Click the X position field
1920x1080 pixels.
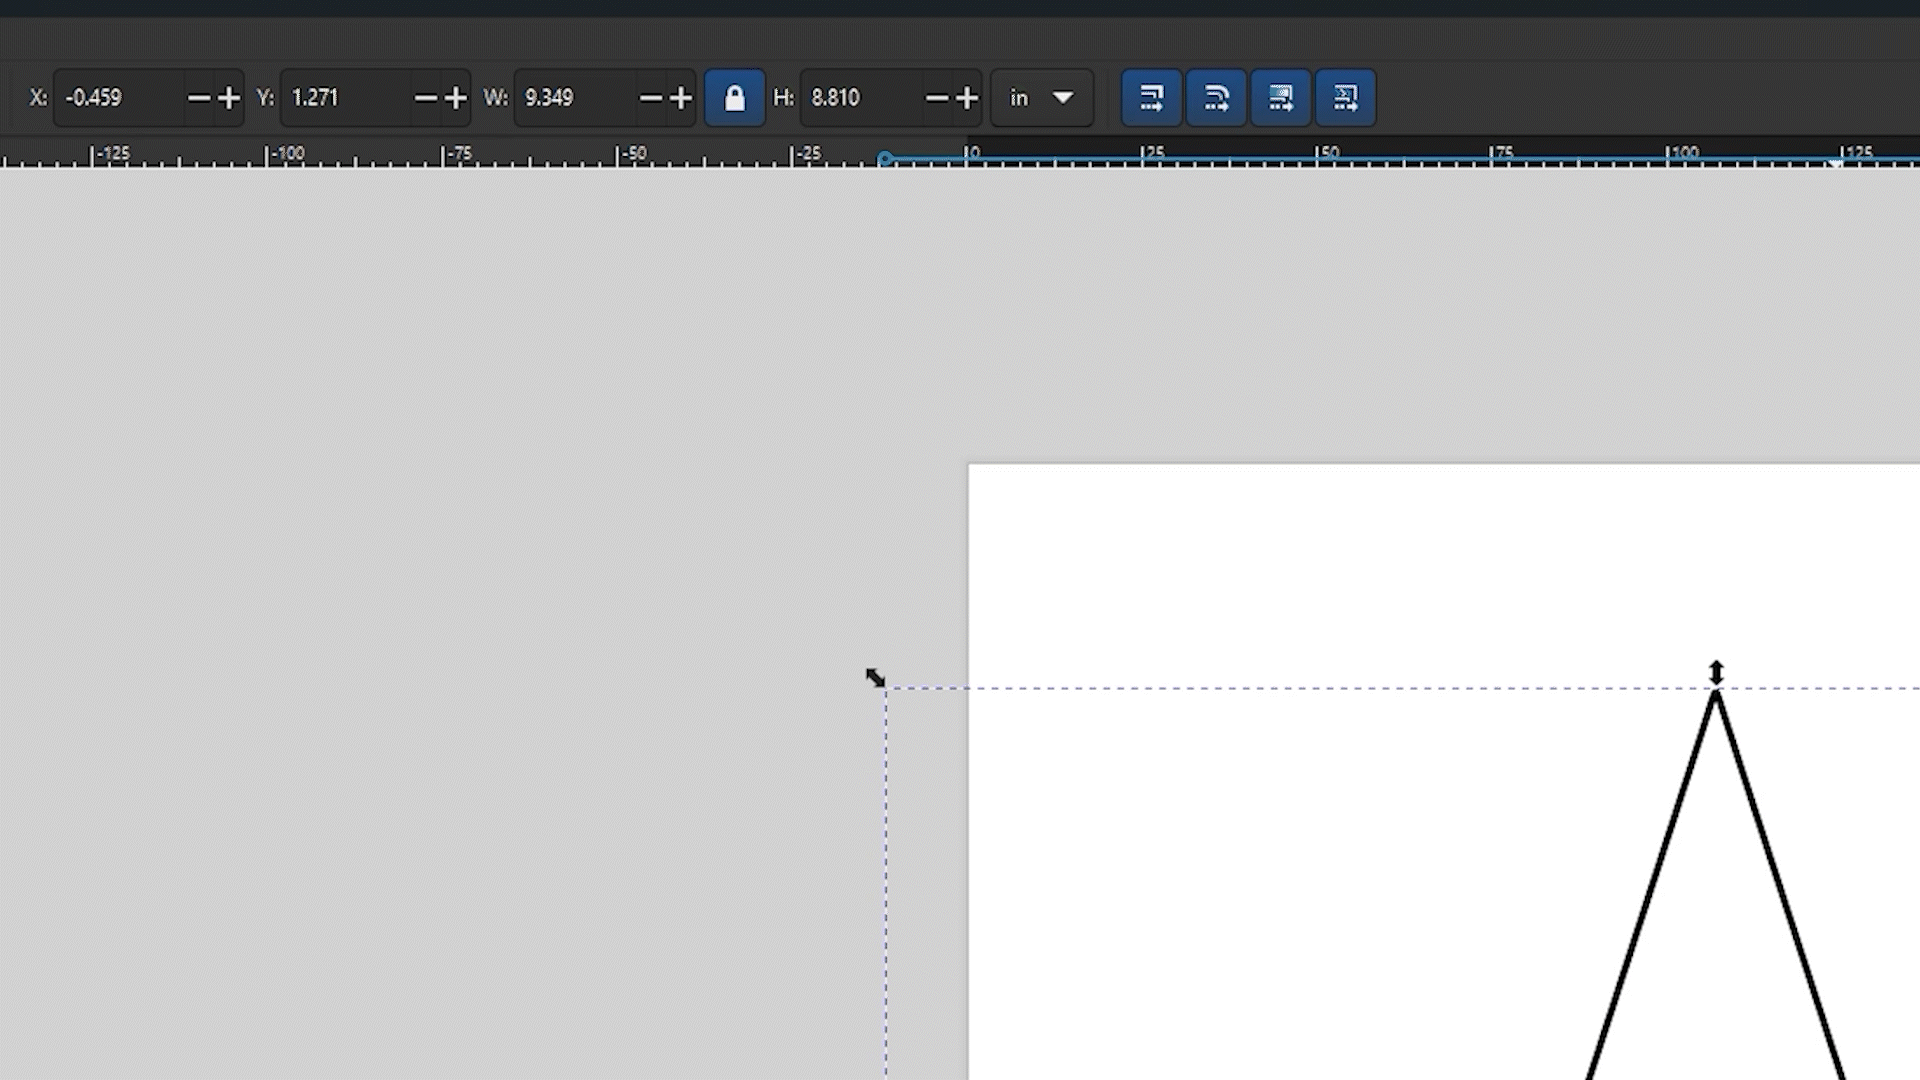tap(120, 97)
